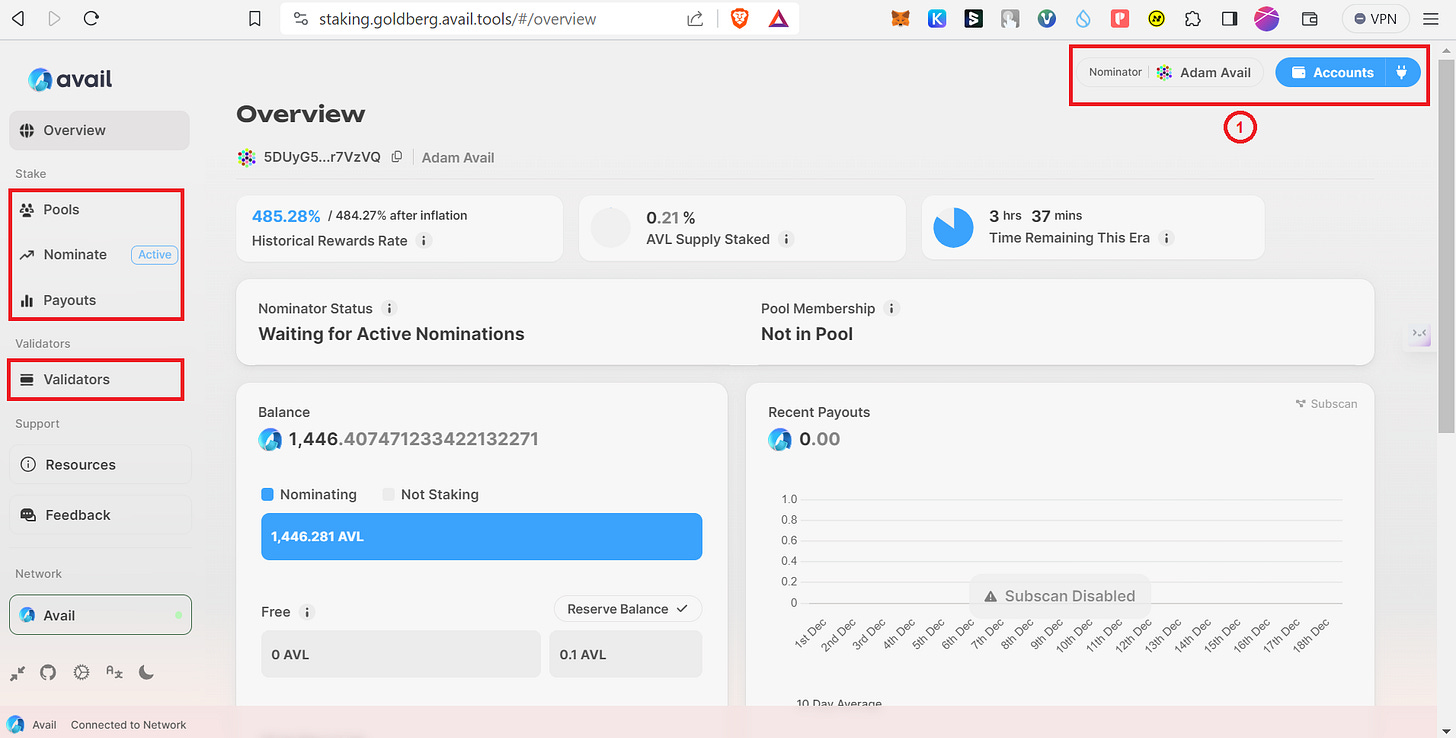Collapse the sidebar with arrows icon
This screenshot has width=1456, height=738.
18,673
